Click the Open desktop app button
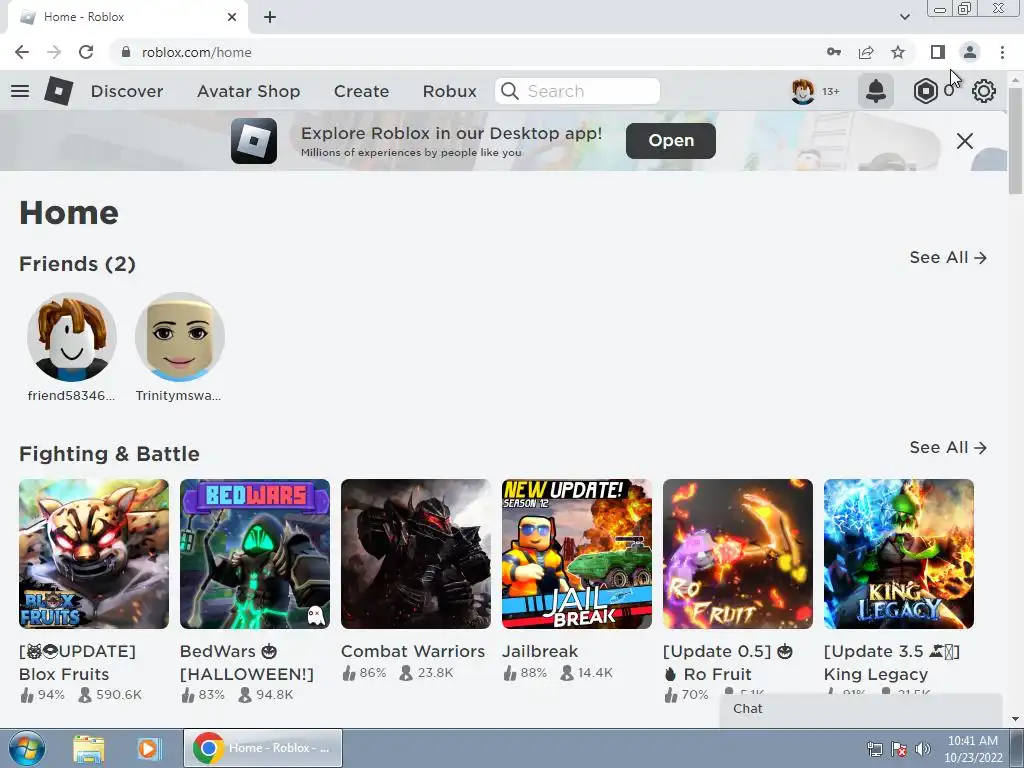Viewport: 1024px width, 768px height. (671, 140)
